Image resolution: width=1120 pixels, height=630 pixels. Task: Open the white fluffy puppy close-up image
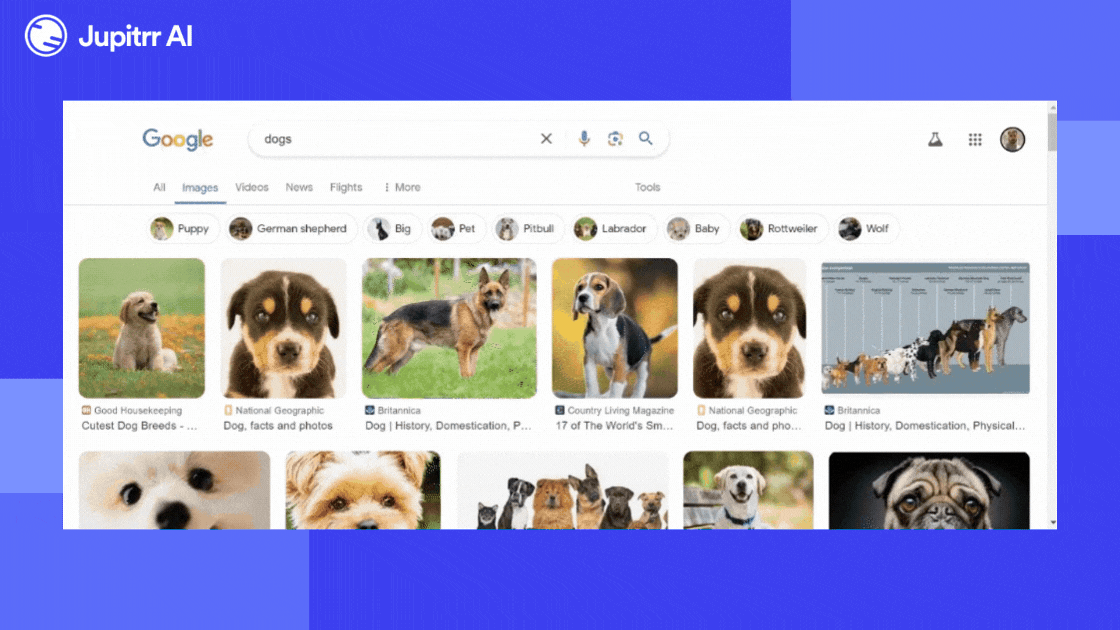point(174,491)
